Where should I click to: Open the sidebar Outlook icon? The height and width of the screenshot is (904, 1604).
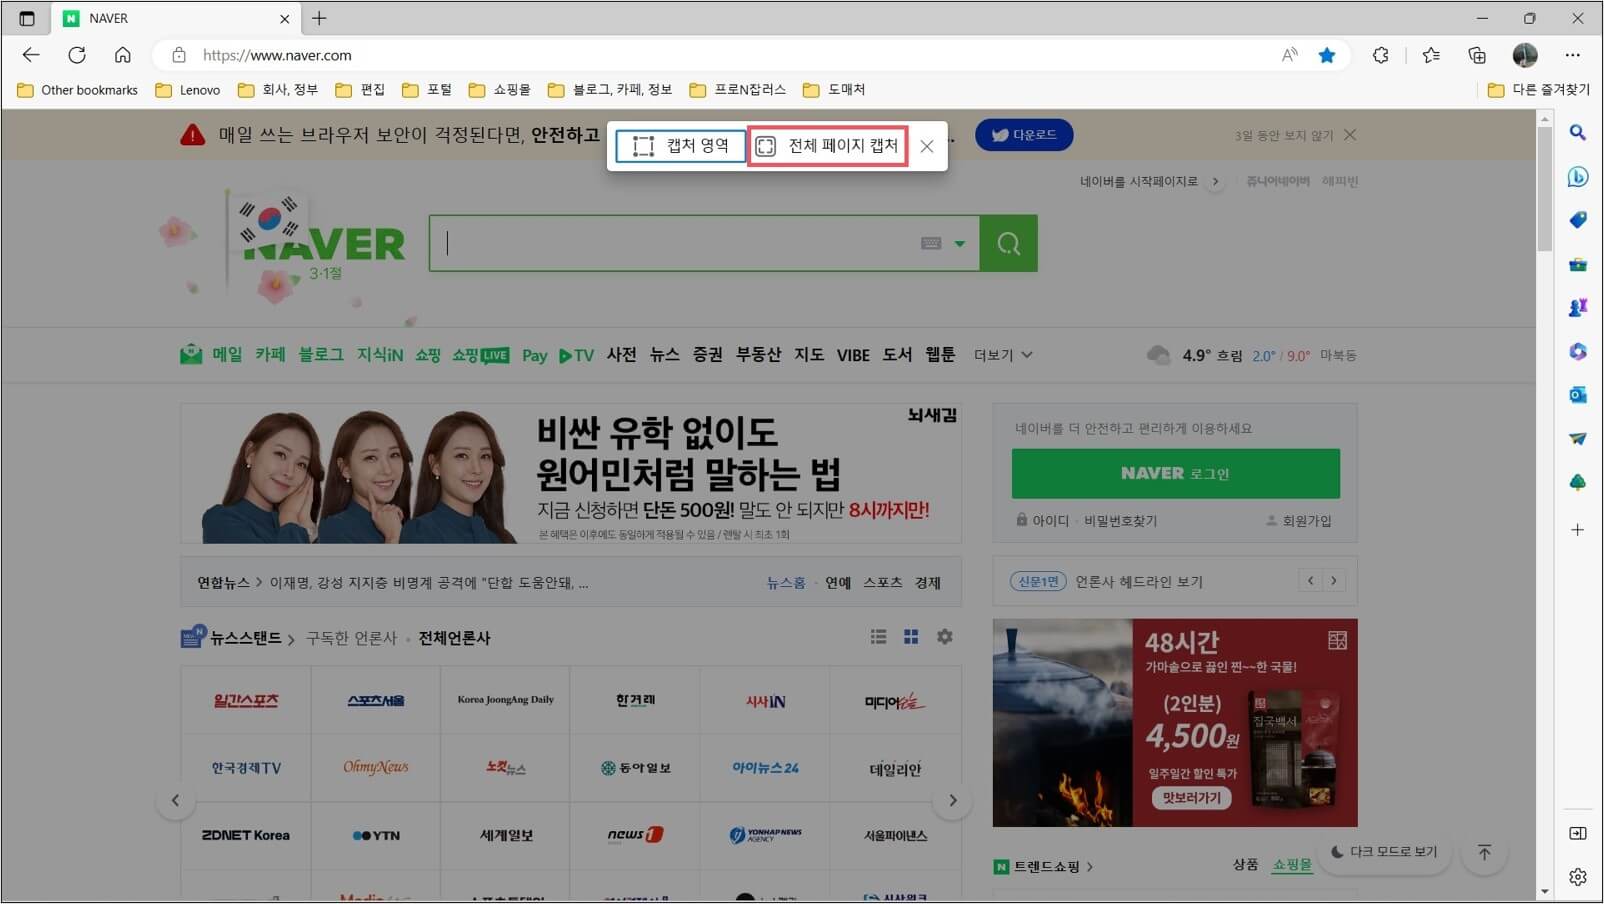pyautogui.click(x=1578, y=395)
